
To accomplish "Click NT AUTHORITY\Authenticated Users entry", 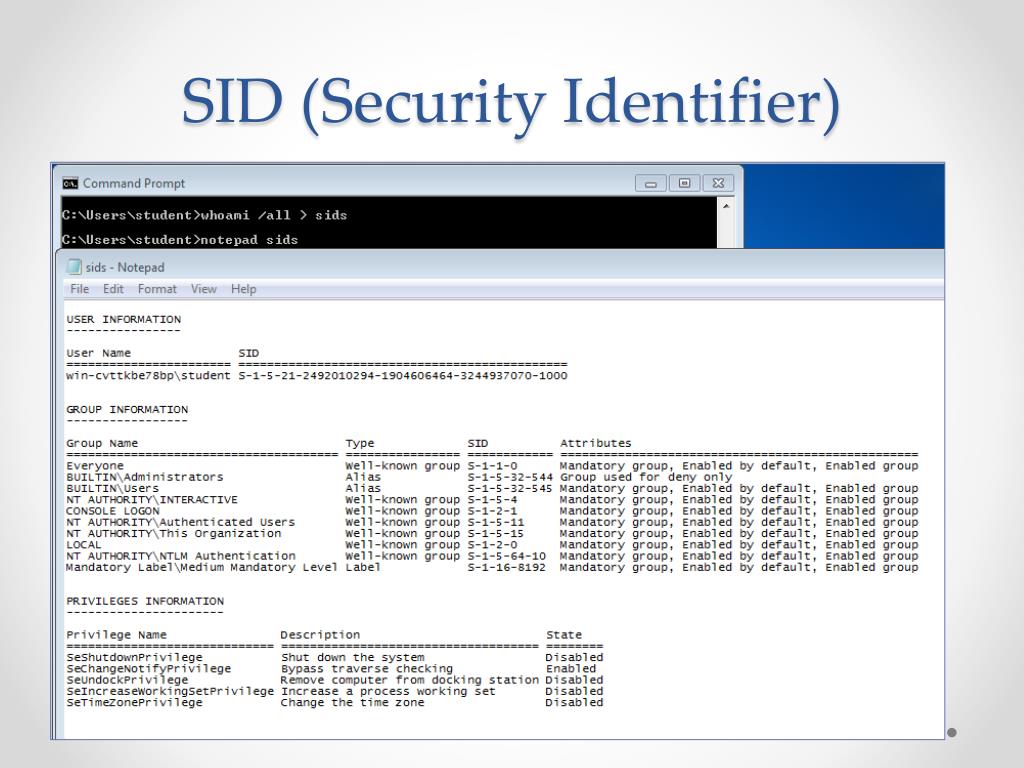I will point(180,522).
